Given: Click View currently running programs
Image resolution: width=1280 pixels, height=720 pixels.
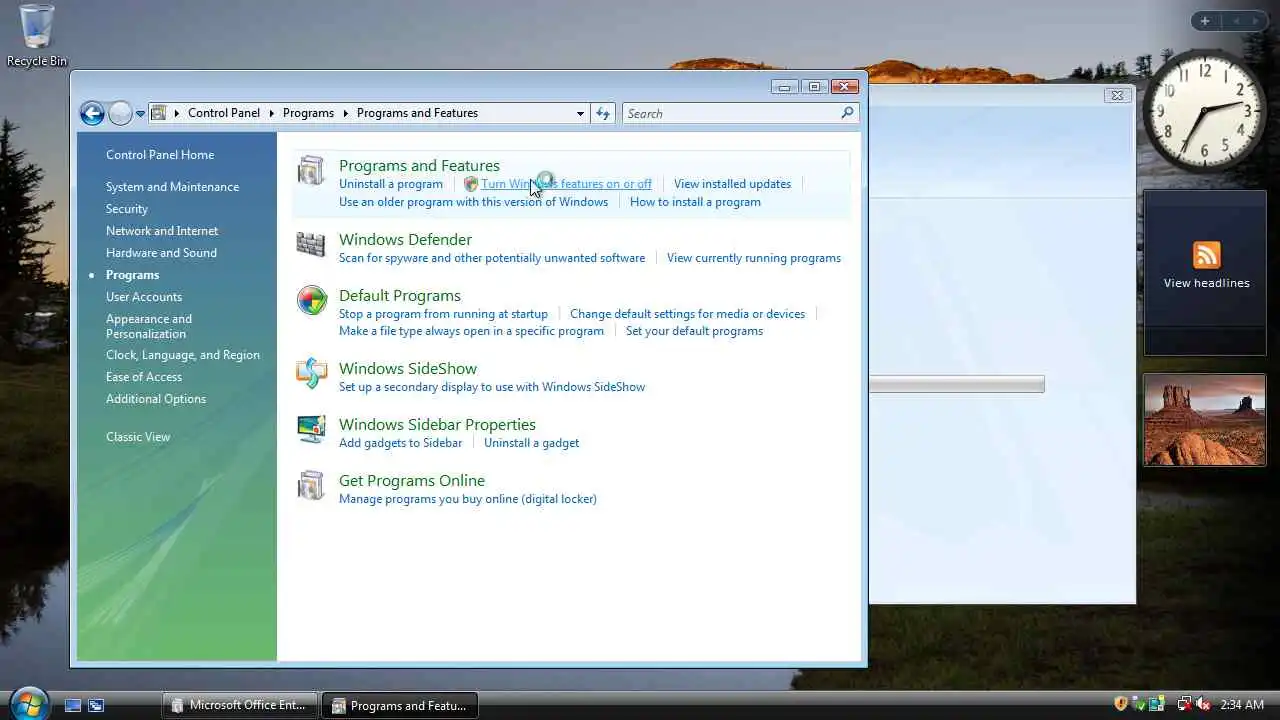Looking at the screenshot, I should (754, 258).
